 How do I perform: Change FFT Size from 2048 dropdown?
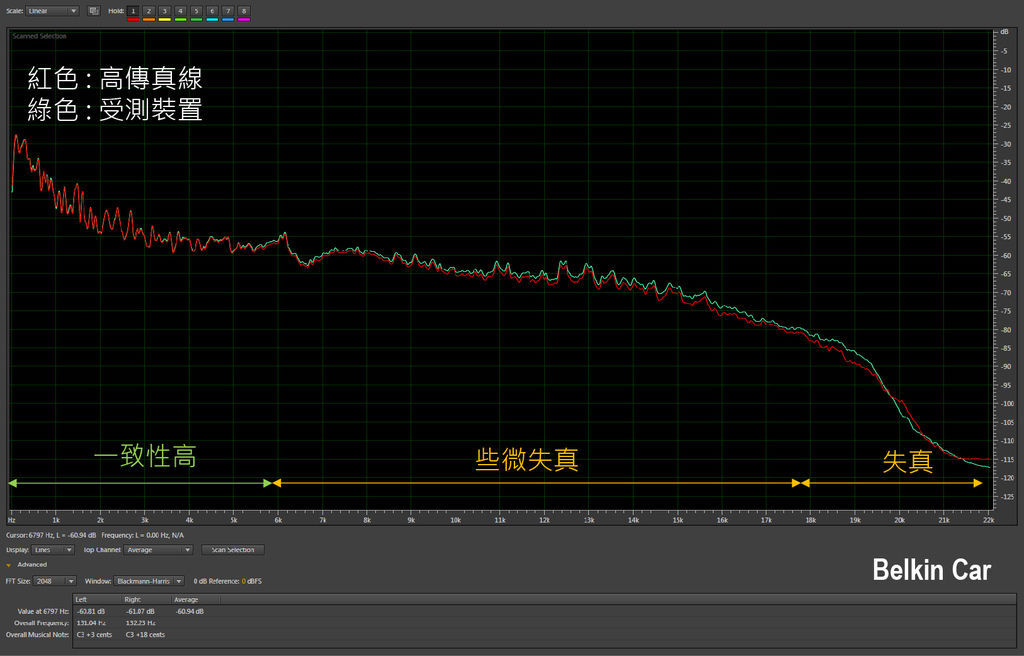[x=56, y=581]
